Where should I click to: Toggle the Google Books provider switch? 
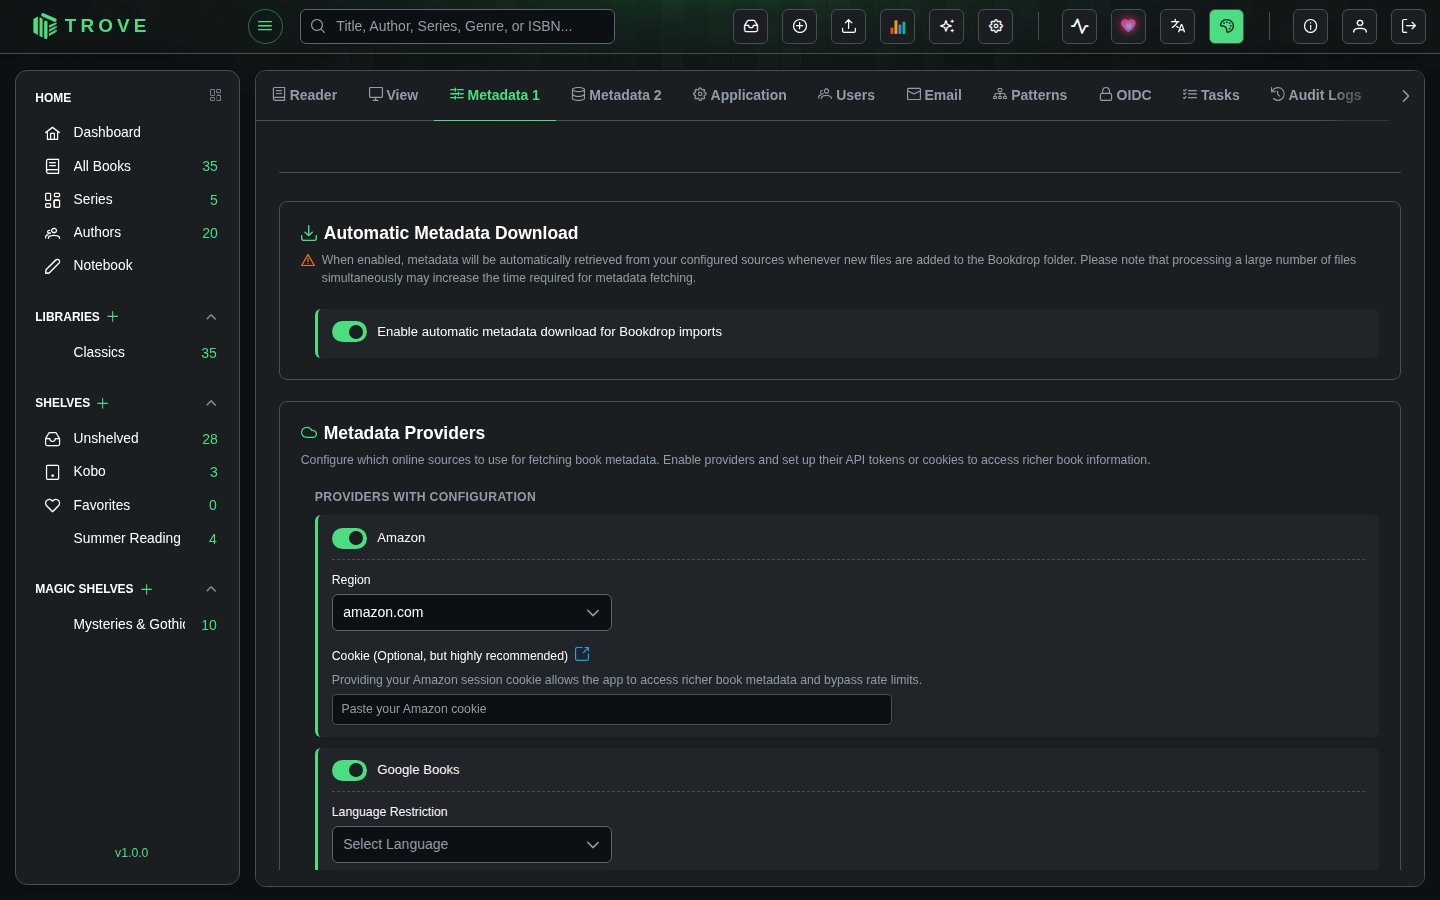[x=349, y=770]
